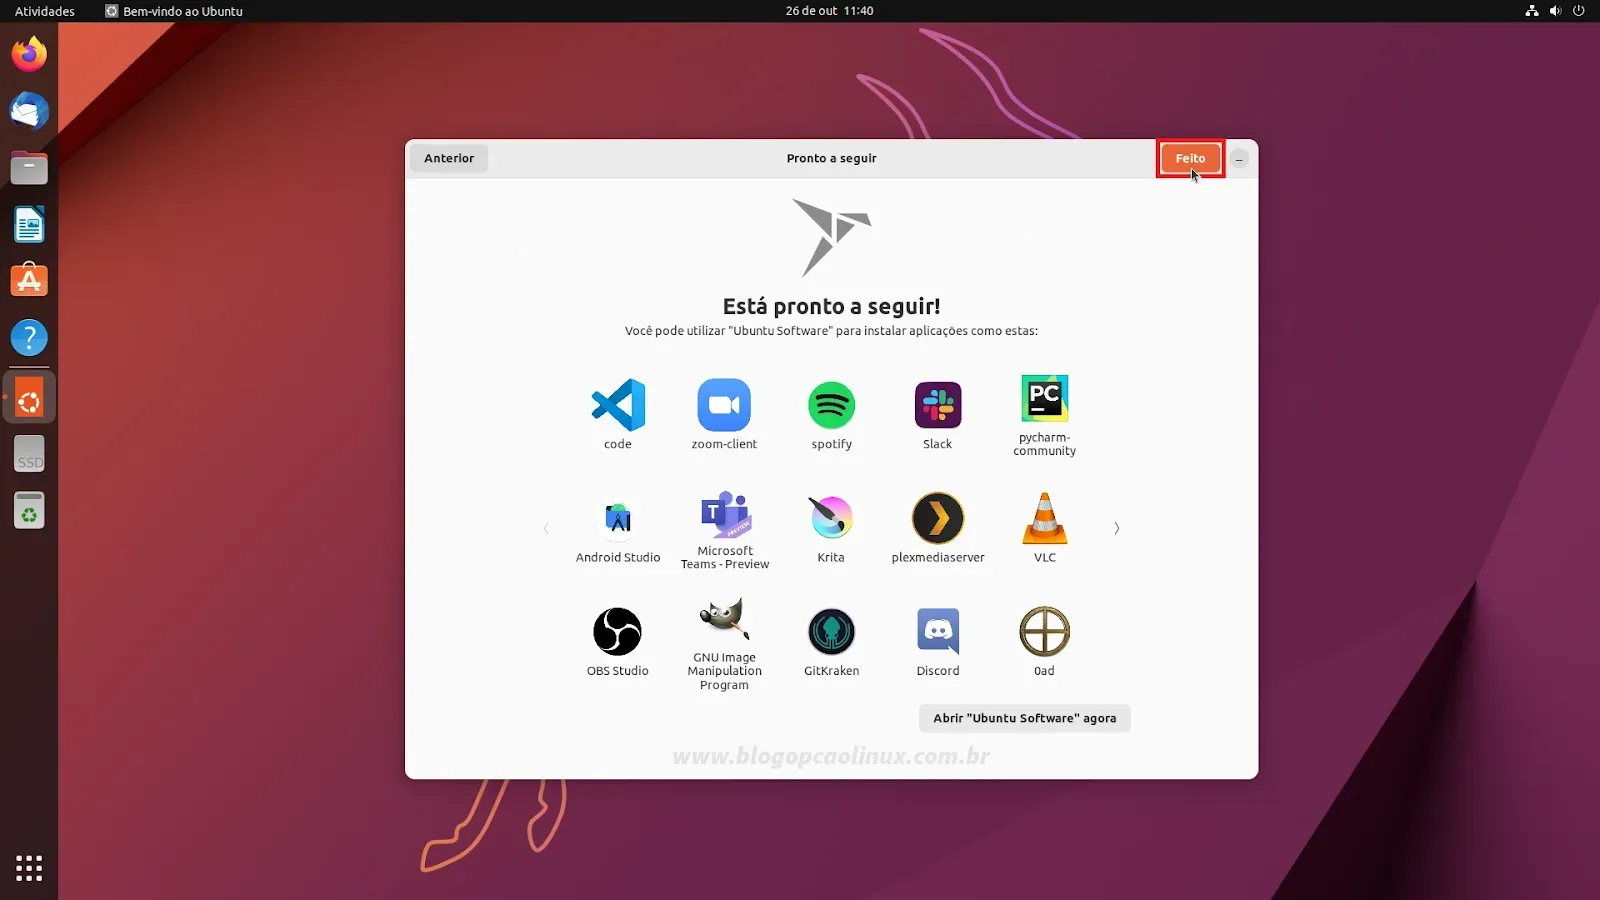The width and height of the screenshot is (1600, 900).
Task: Select the GNU Image Manipulation Program icon
Action: (724, 620)
